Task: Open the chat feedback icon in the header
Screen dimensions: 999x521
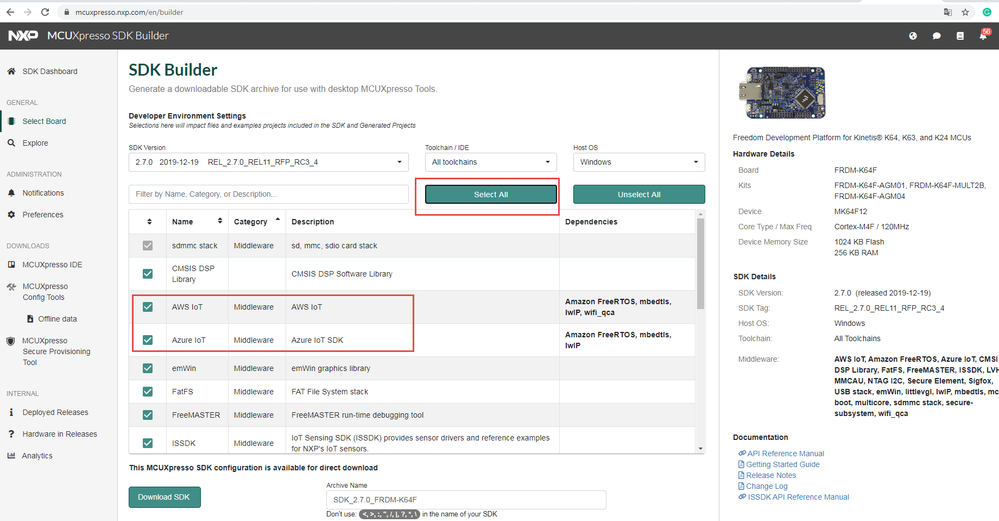Action: coord(937,36)
